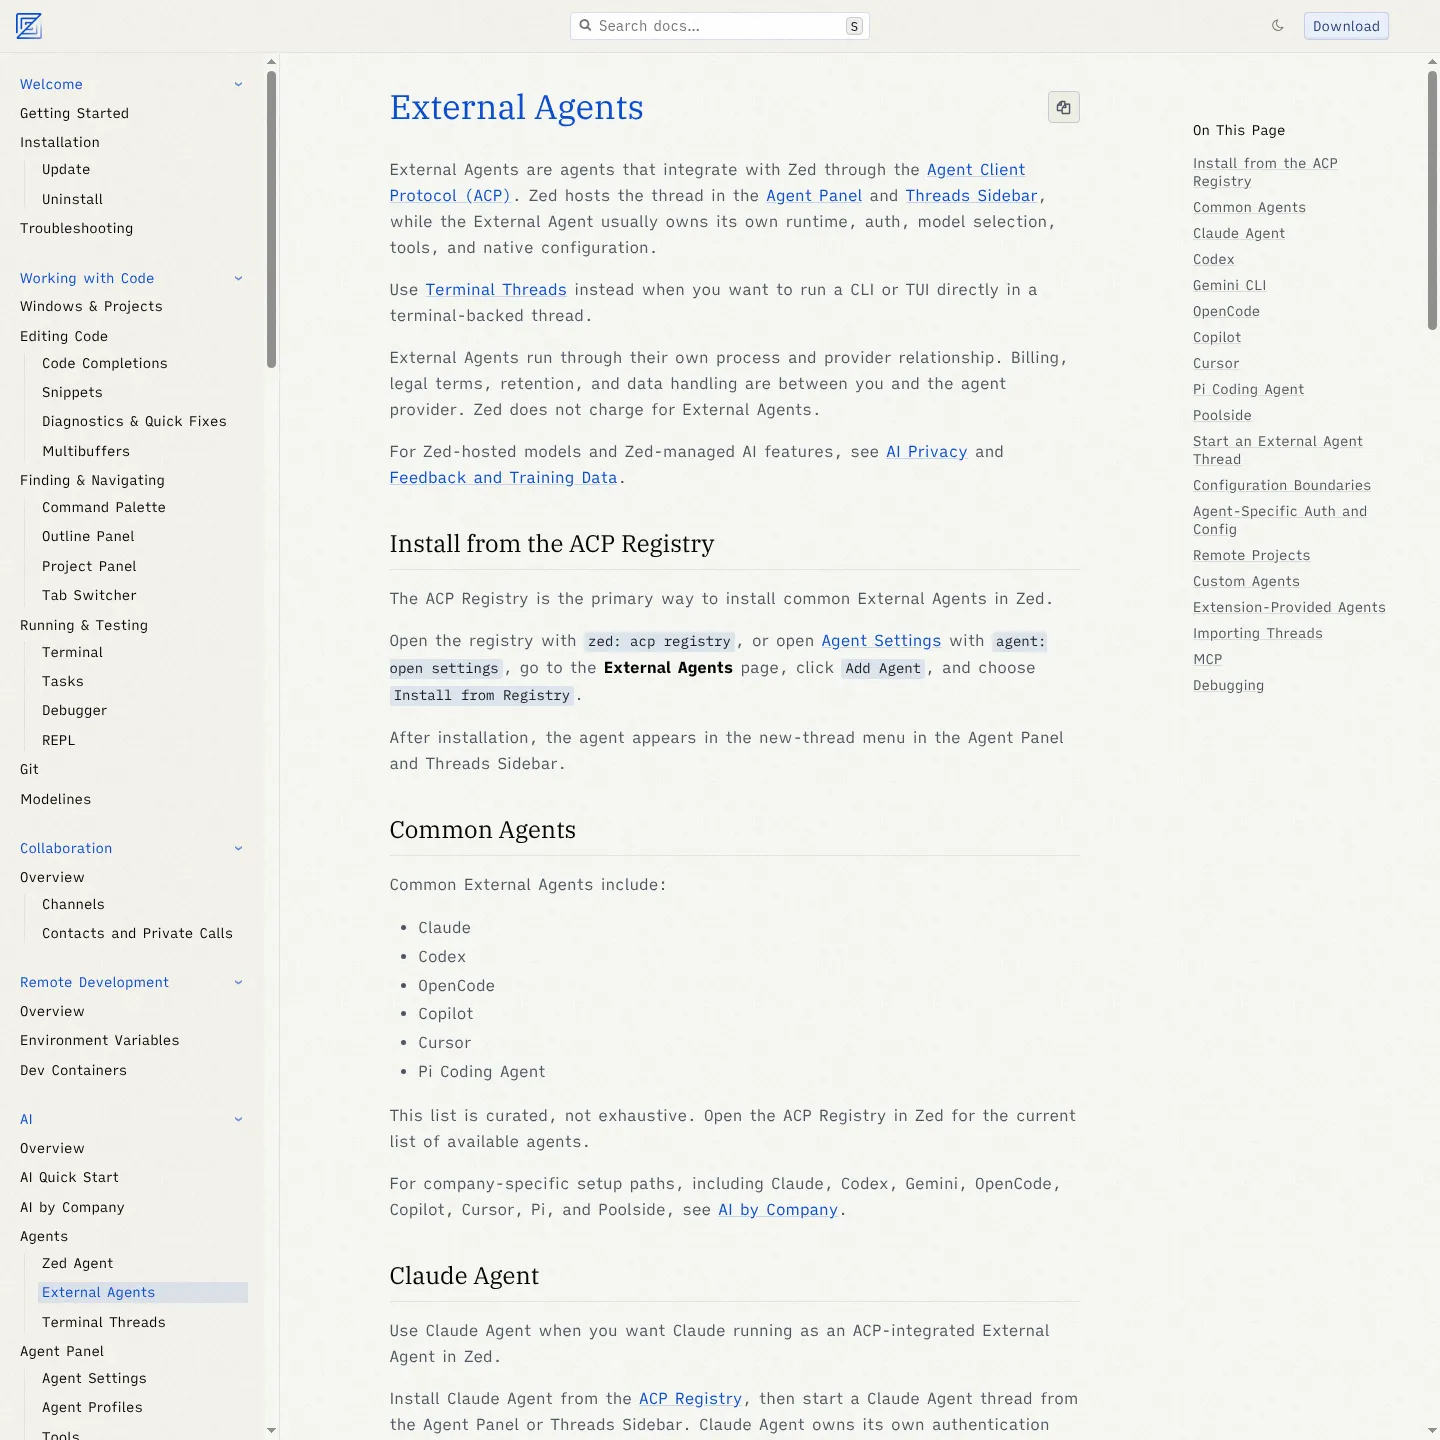The height and width of the screenshot is (1440, 1440).
Task: Click 'Install from Registry' inline code text
Action: point(481,695)
